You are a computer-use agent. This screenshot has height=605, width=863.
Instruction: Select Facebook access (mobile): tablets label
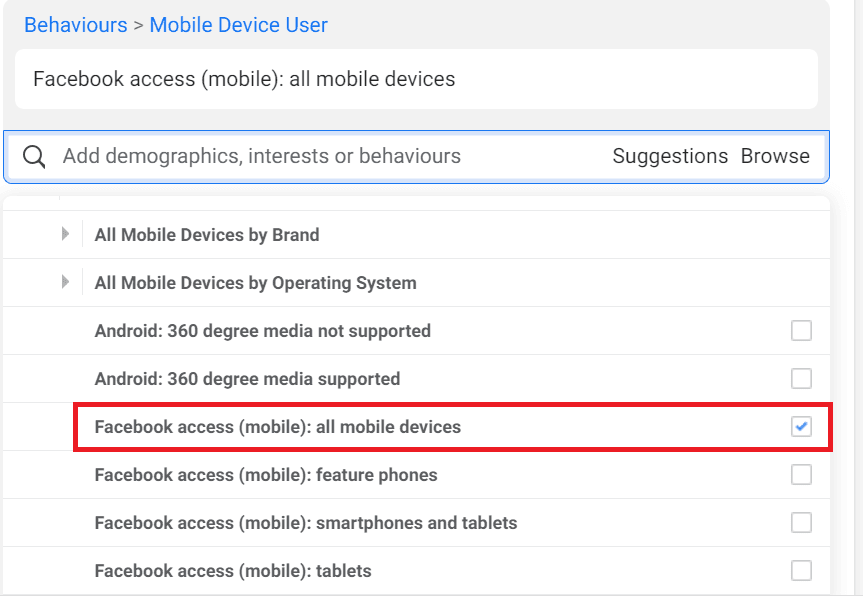232,571
